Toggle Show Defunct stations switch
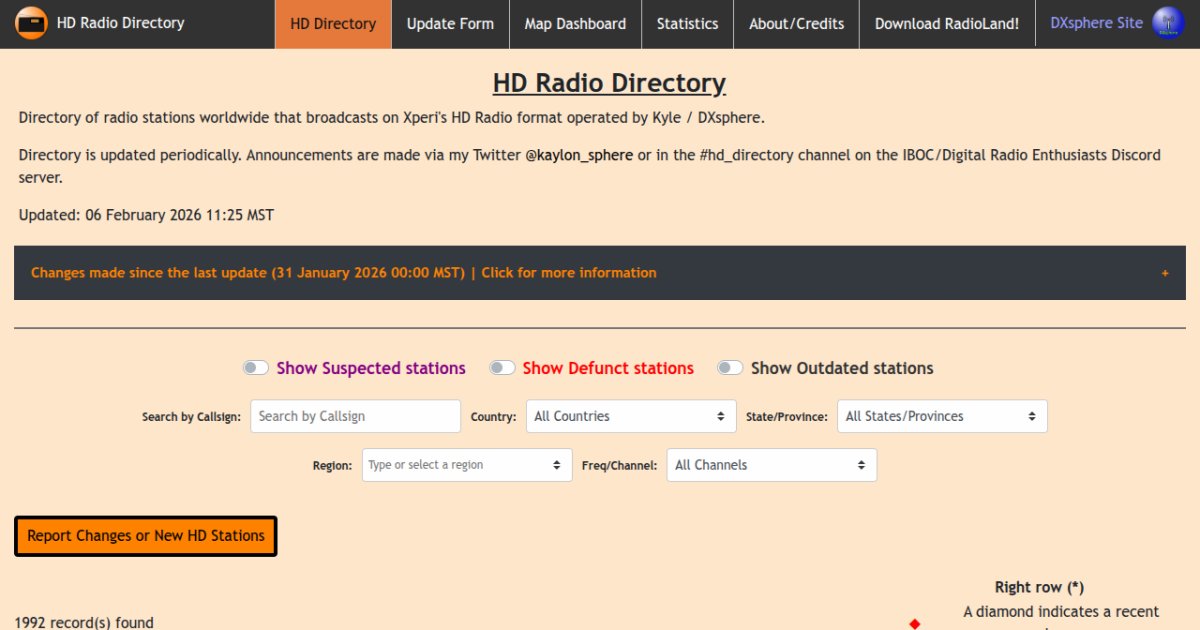 [502, 368]
